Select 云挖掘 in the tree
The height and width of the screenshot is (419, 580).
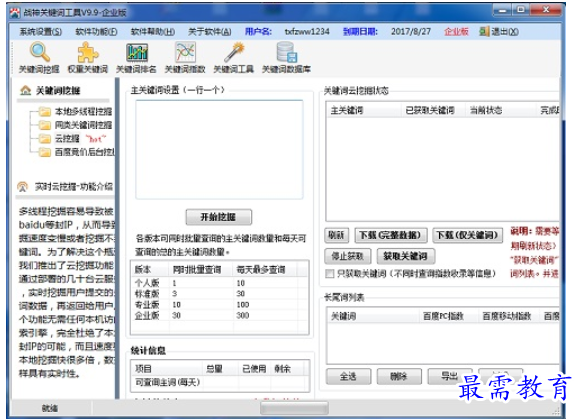pyautogui.click(x=67, y=139)
